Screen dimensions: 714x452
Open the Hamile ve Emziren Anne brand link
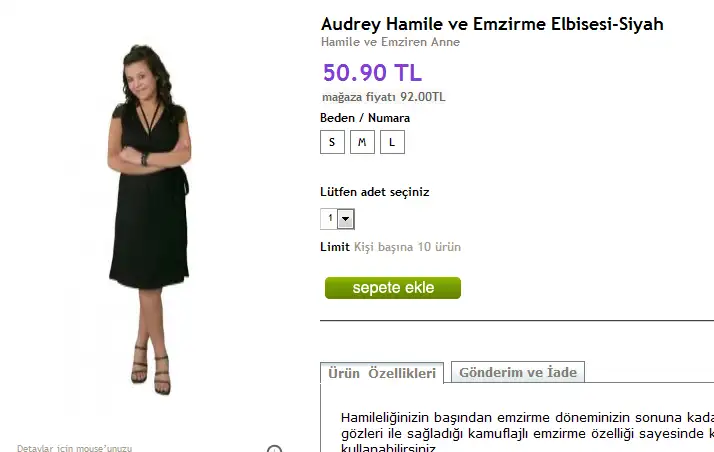(390, 42)
